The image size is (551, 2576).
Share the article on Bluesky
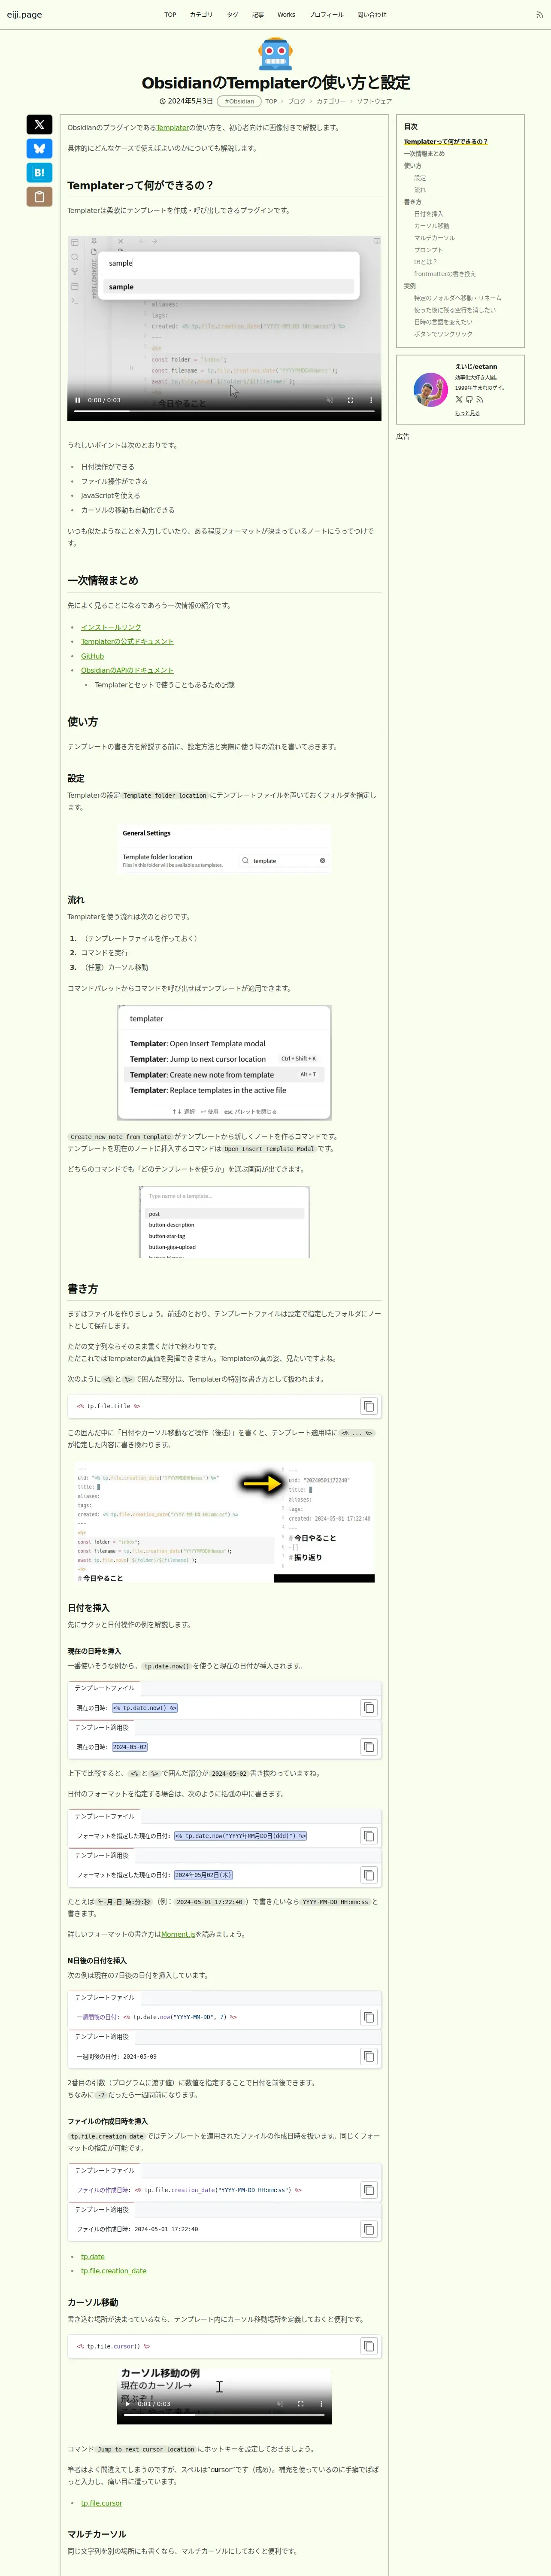(x=39, y=148)
